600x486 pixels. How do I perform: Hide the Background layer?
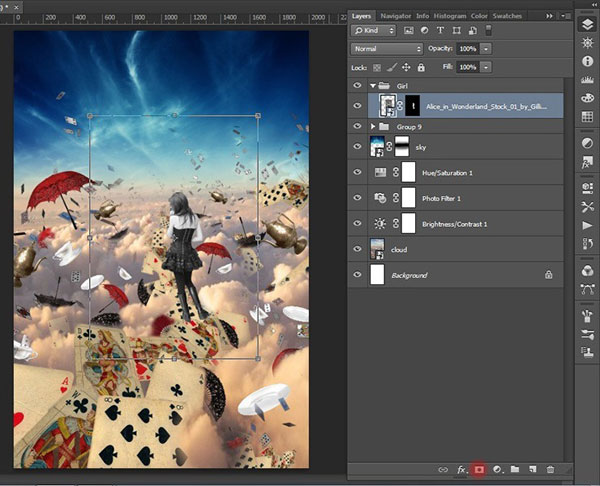357,274
